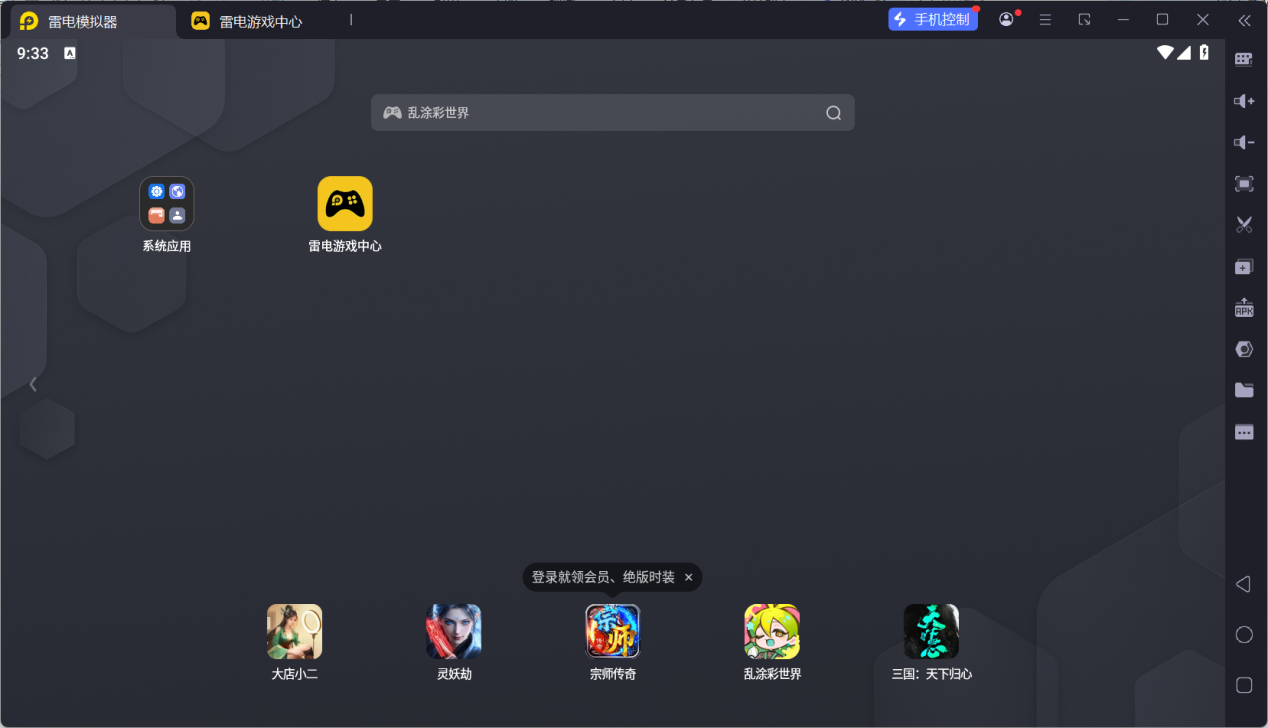This screenshot has width=1268, height=728.
Task: Launch the 大店小二 game
Action: 295,631
